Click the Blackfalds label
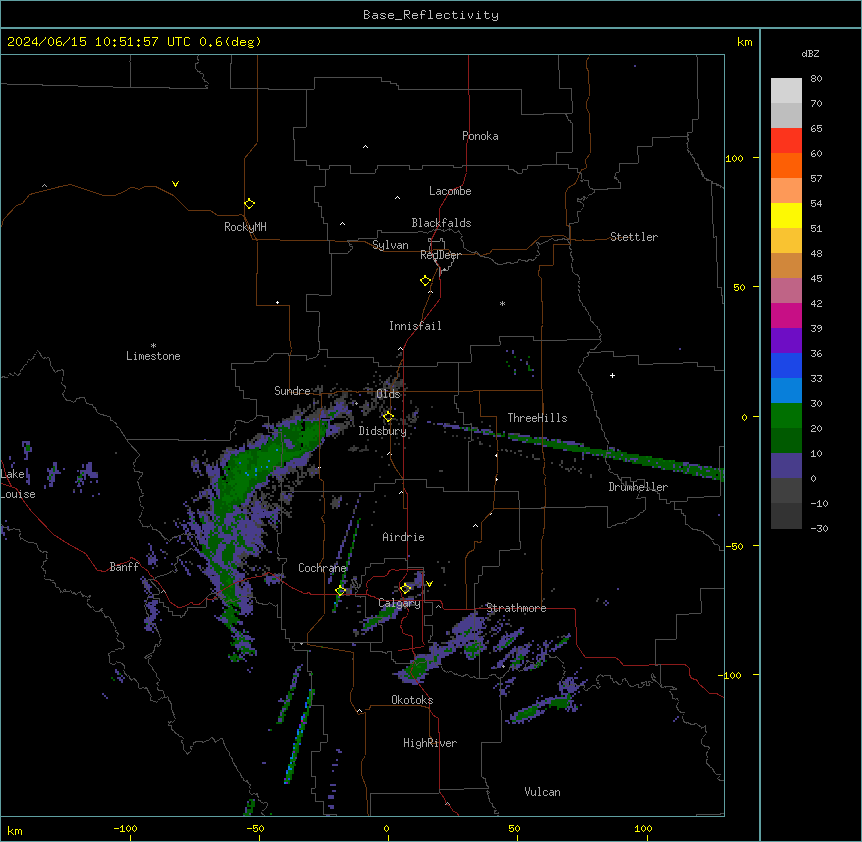Image resolution: width=862 pixels, height=842 pixels. [441, 223]
